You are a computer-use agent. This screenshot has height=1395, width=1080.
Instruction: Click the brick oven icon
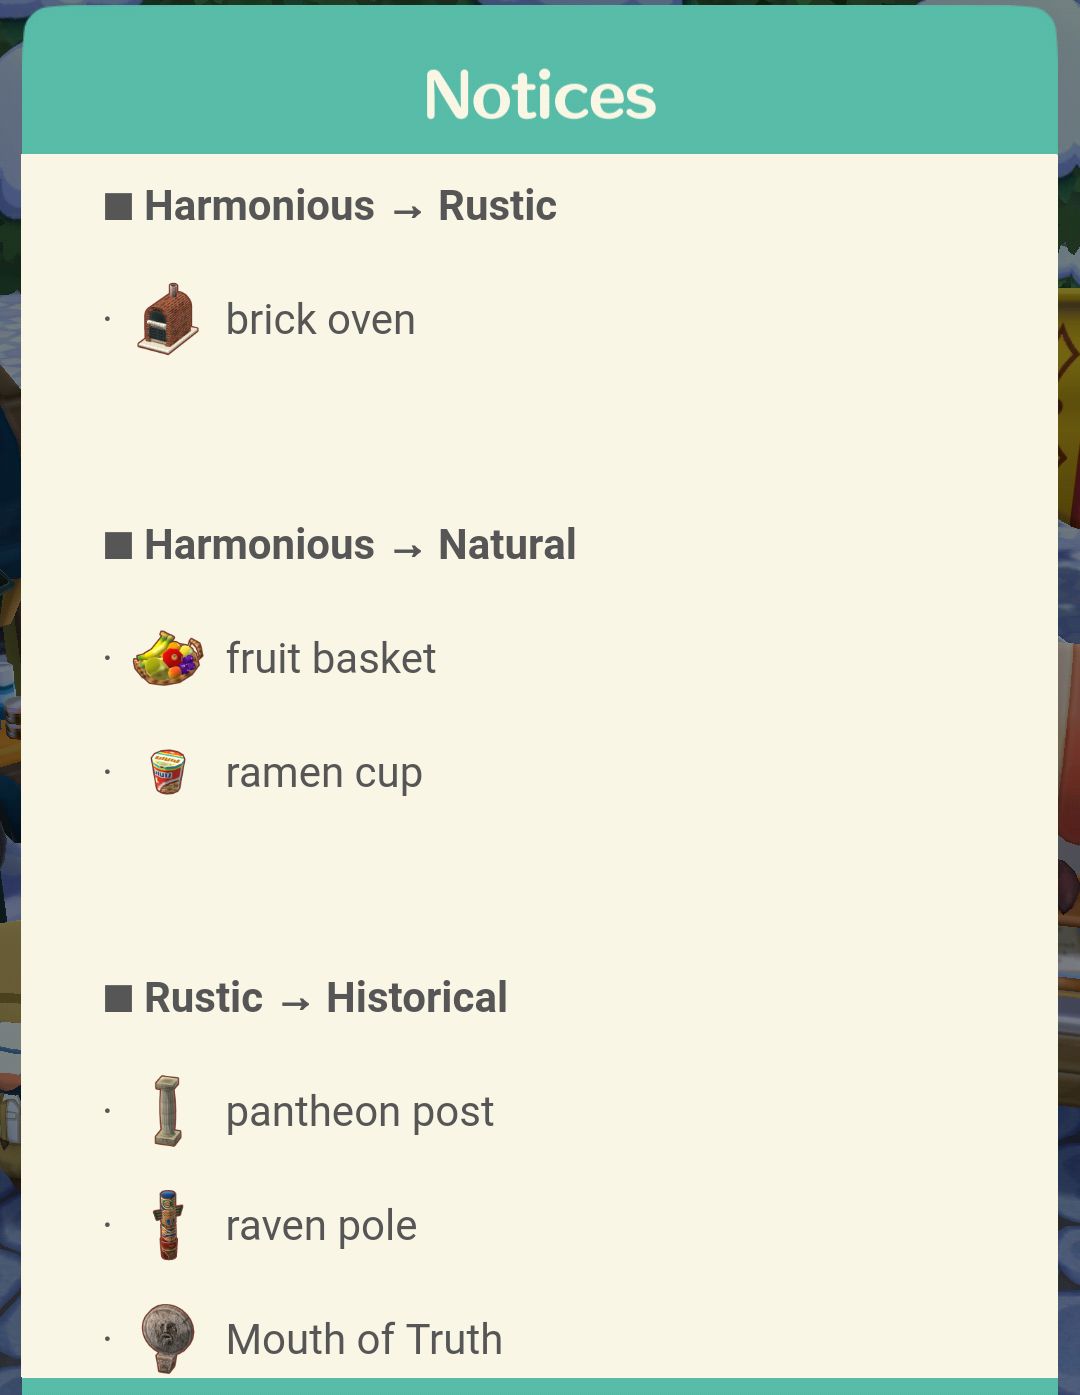pos(168,320)
